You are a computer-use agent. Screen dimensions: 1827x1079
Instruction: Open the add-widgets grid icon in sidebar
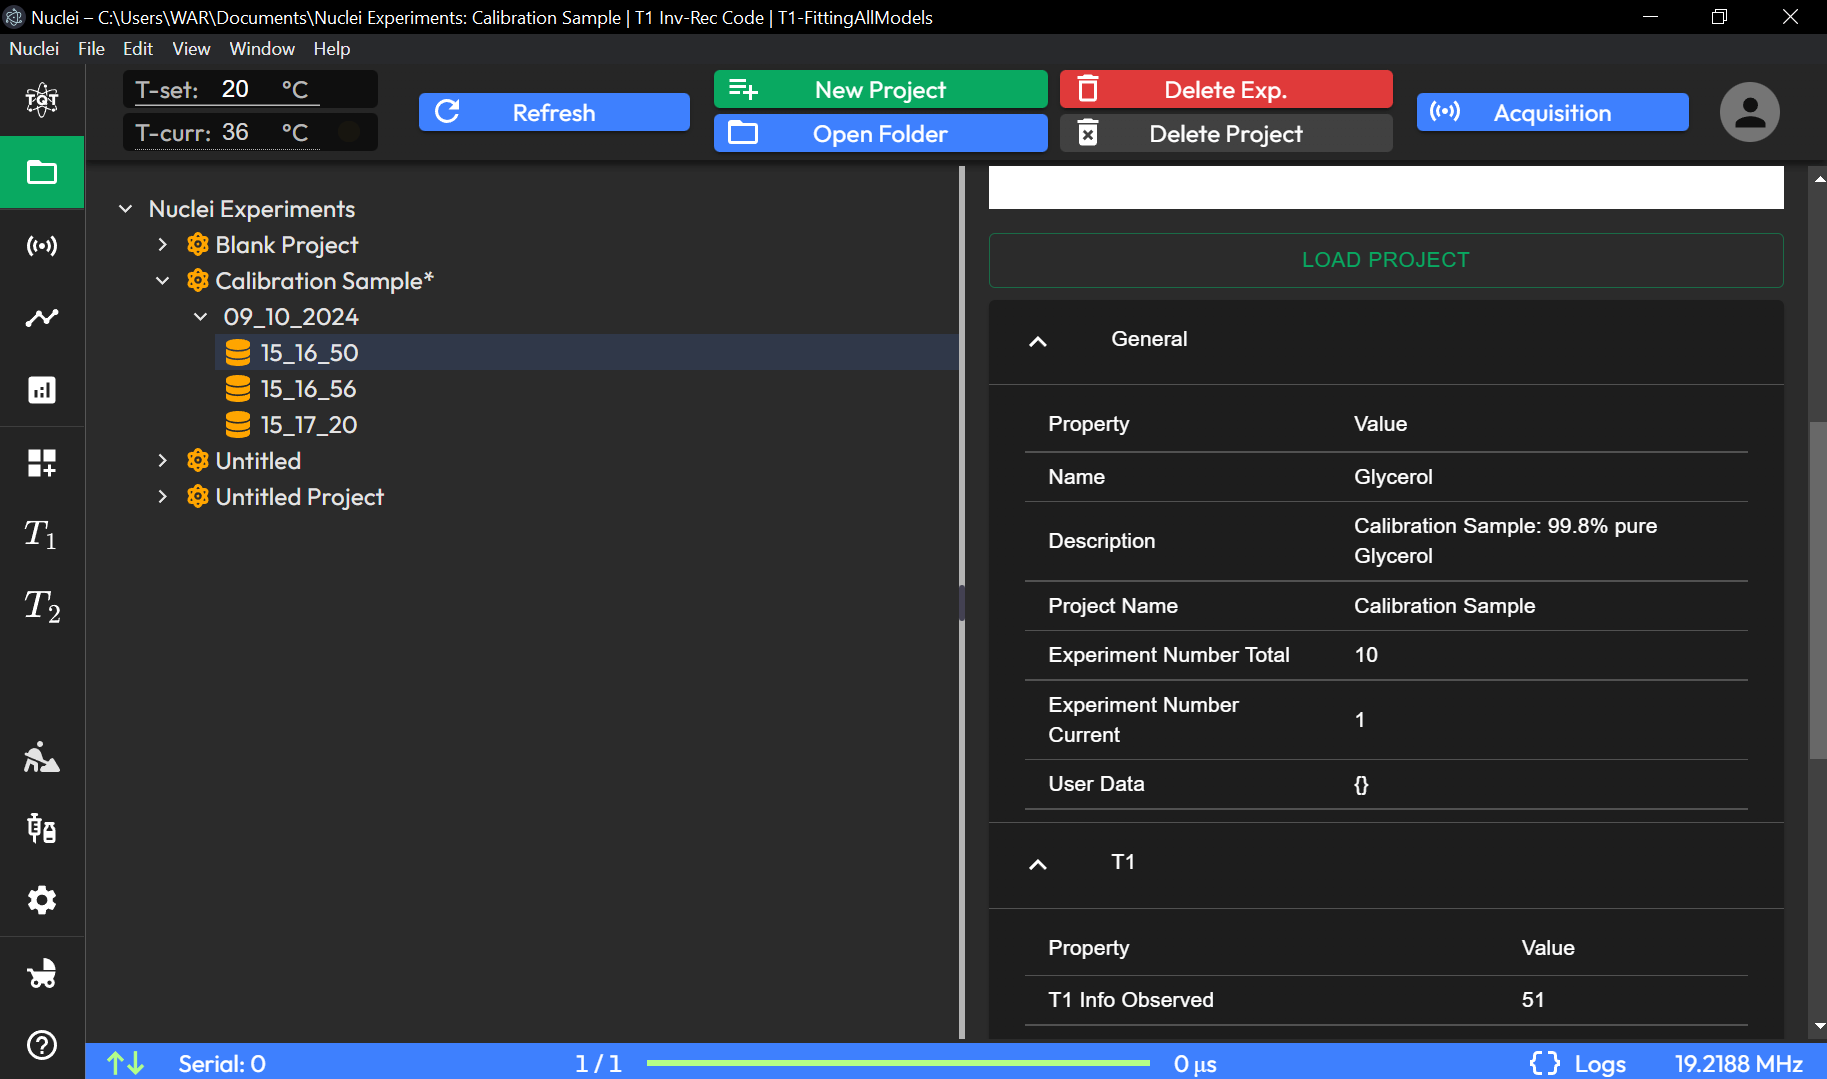42,462
